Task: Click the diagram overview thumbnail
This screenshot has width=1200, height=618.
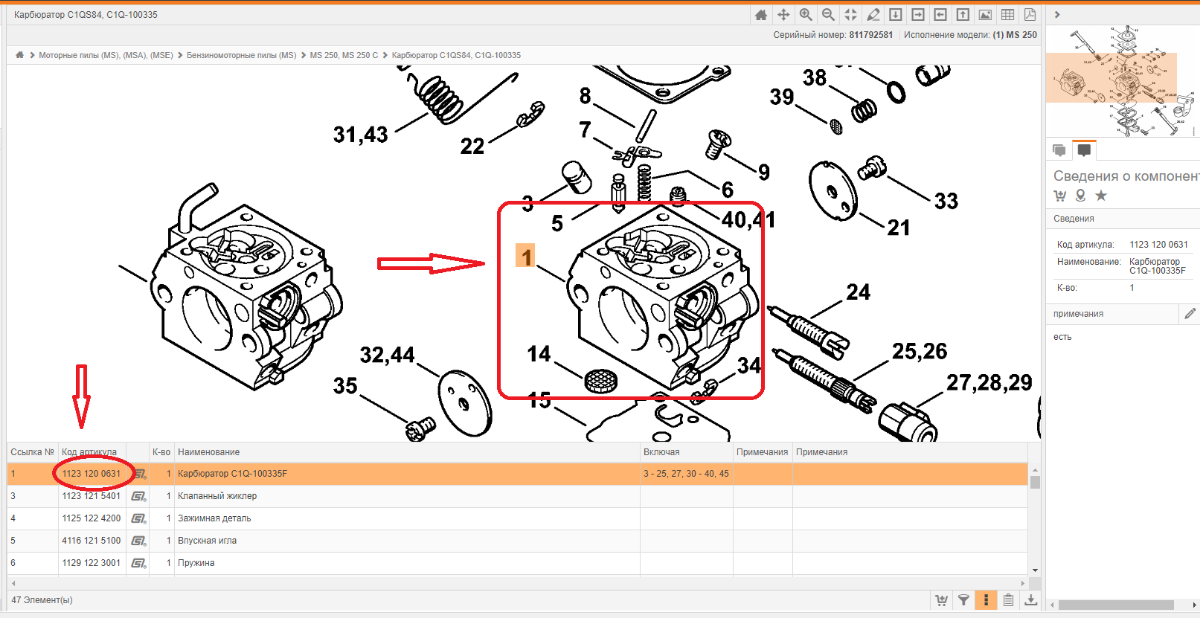Action: coord(1122,81)
